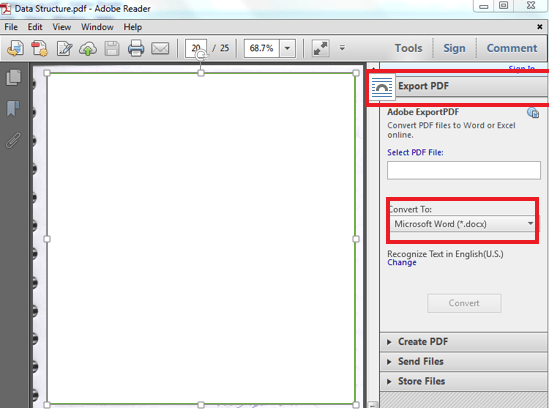
Task: Select the edit/sign document toolbar icon
Action: tap(64, 49)
